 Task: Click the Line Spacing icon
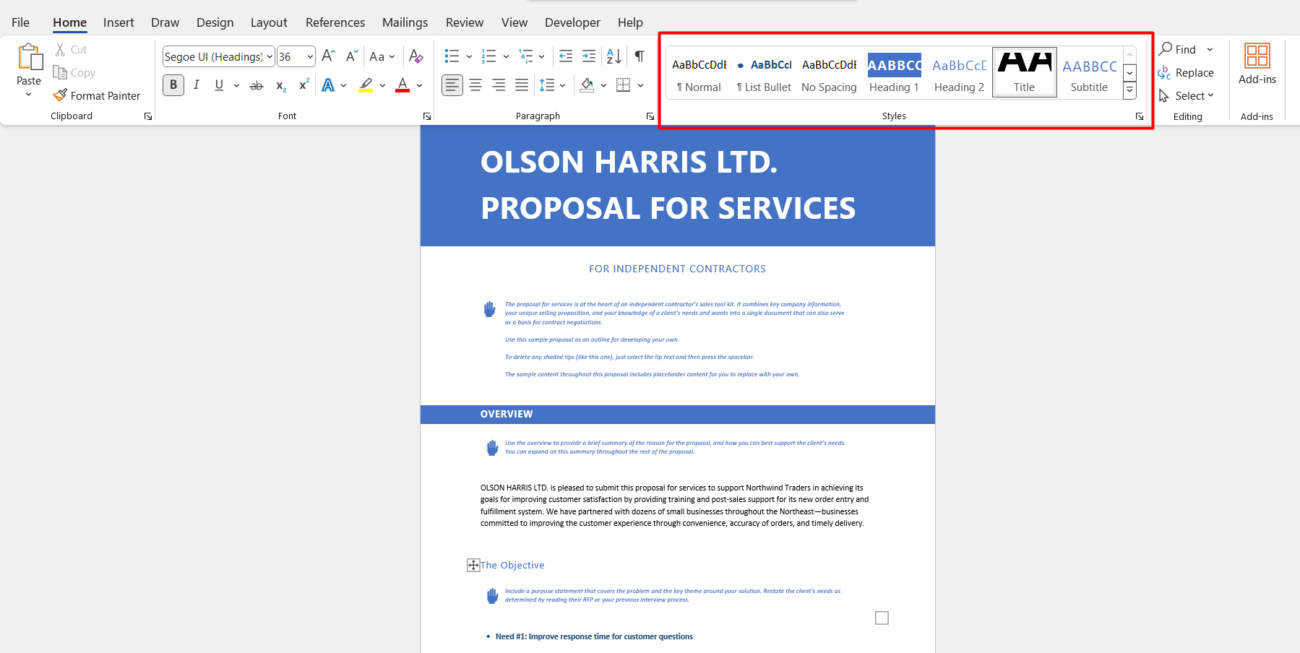coord(547,85)
